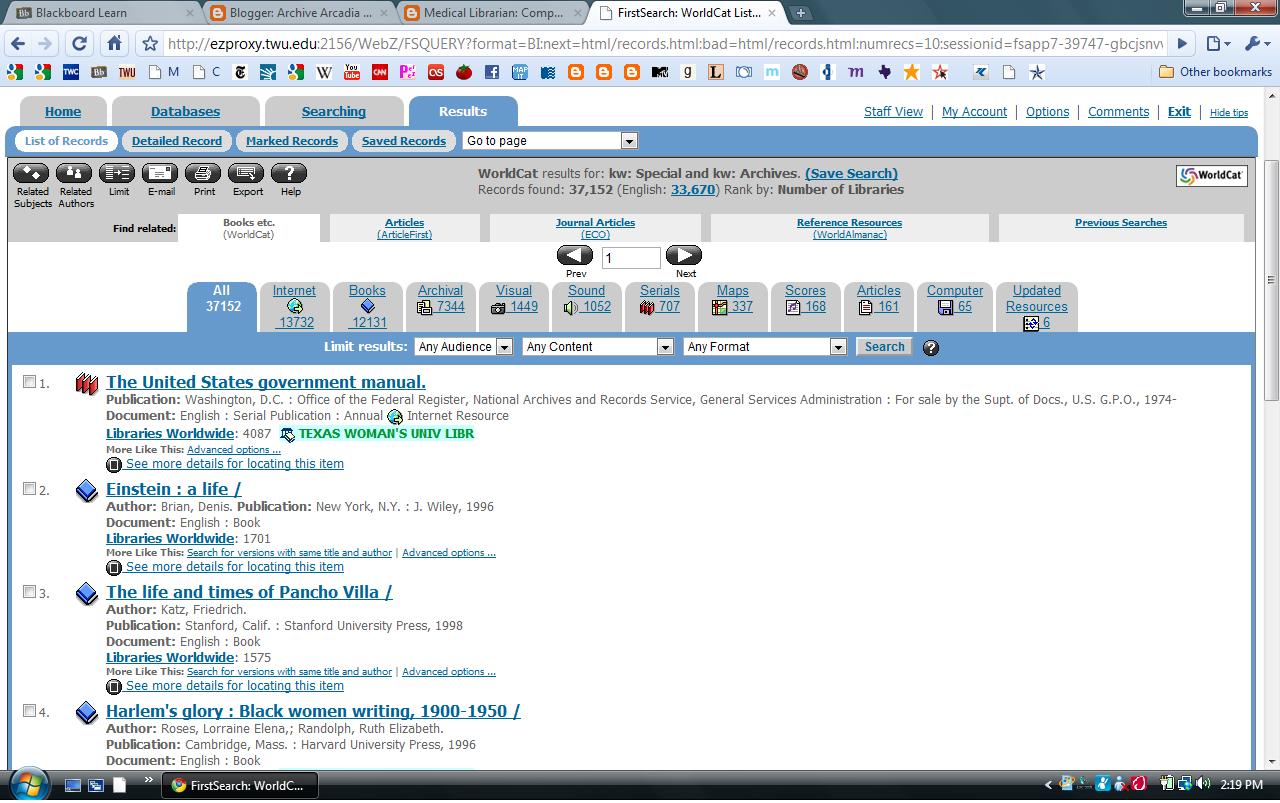Viewport: 1280px width, 803px height.
Task: Open the Go to page dropdown
Action: (x=550, y=141)
